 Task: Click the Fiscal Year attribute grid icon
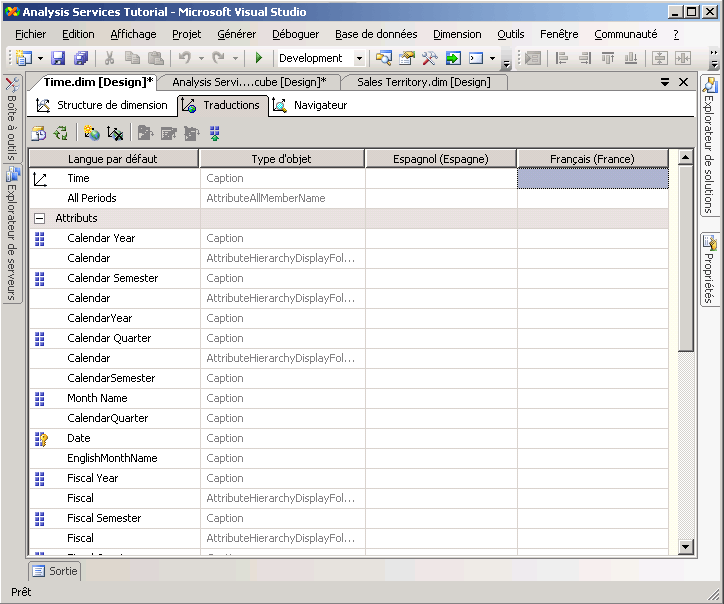[x=40, y=479]
